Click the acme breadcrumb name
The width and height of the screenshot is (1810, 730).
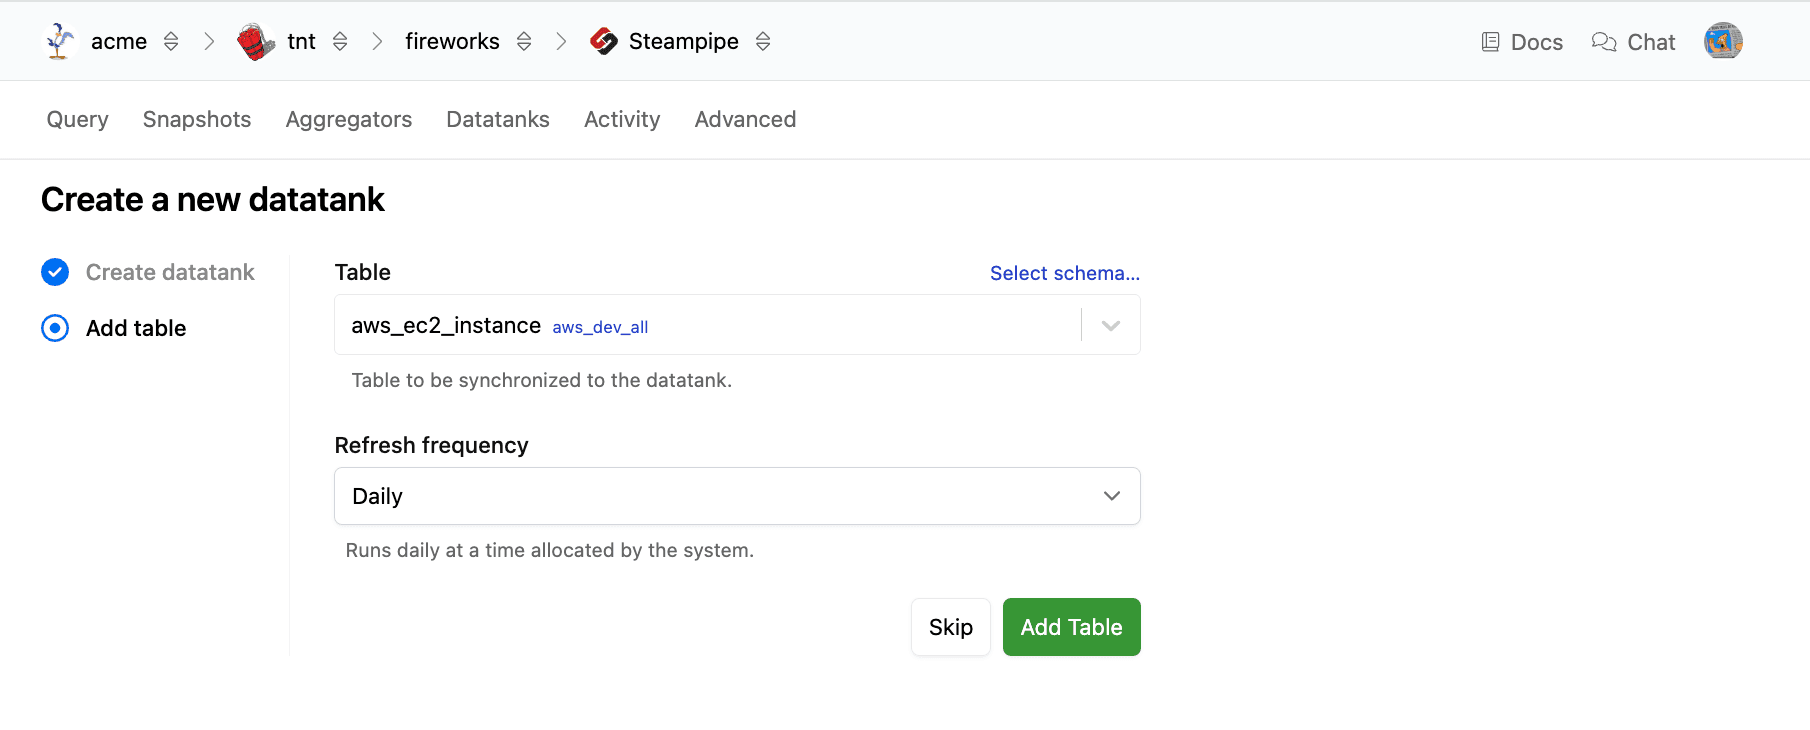pos(119,41)
